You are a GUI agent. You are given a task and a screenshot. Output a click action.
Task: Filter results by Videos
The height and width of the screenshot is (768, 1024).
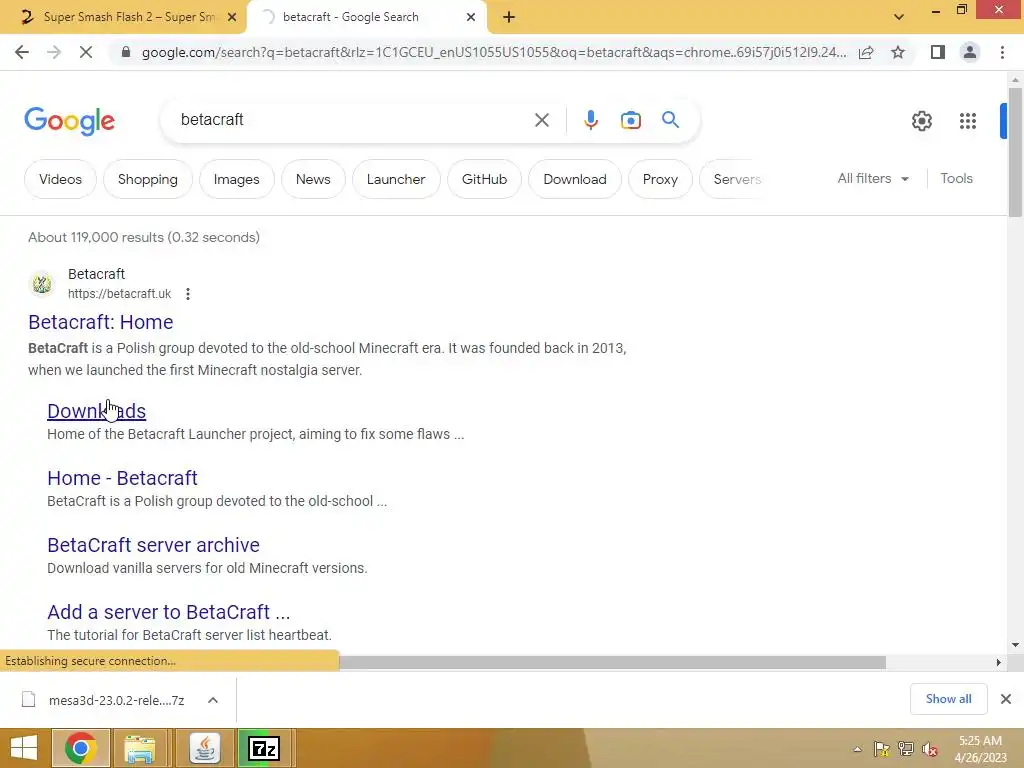[60, 179]
